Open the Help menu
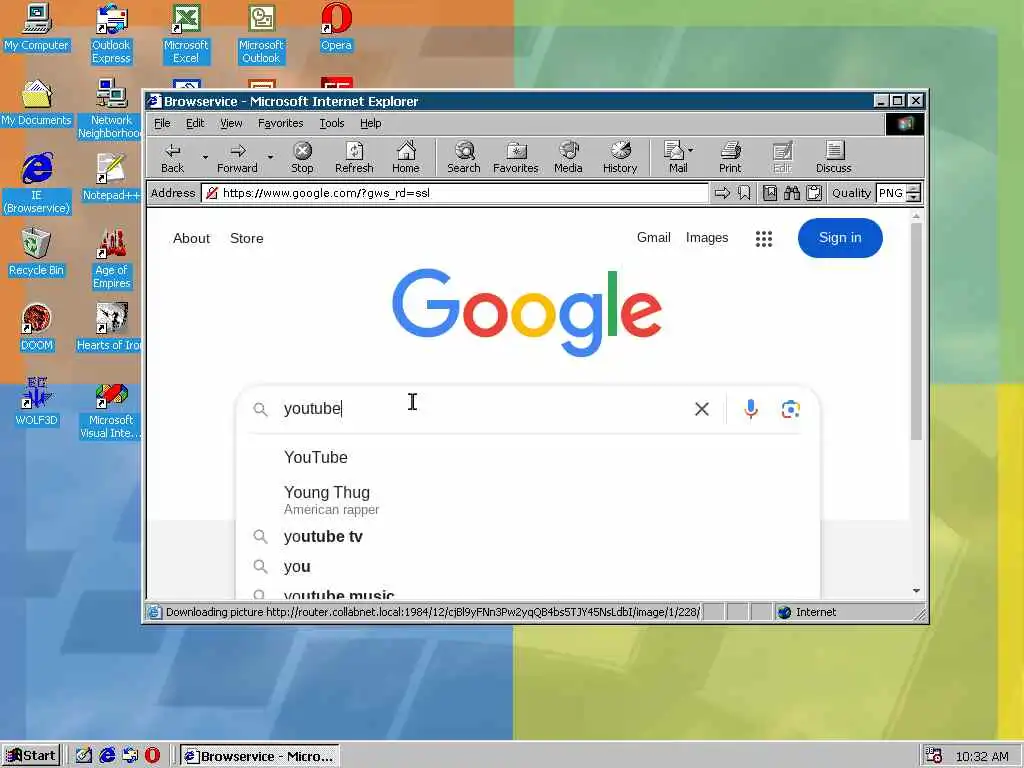Image resolution: width=1024 pixels, height=768 pixels. point(370,123)
